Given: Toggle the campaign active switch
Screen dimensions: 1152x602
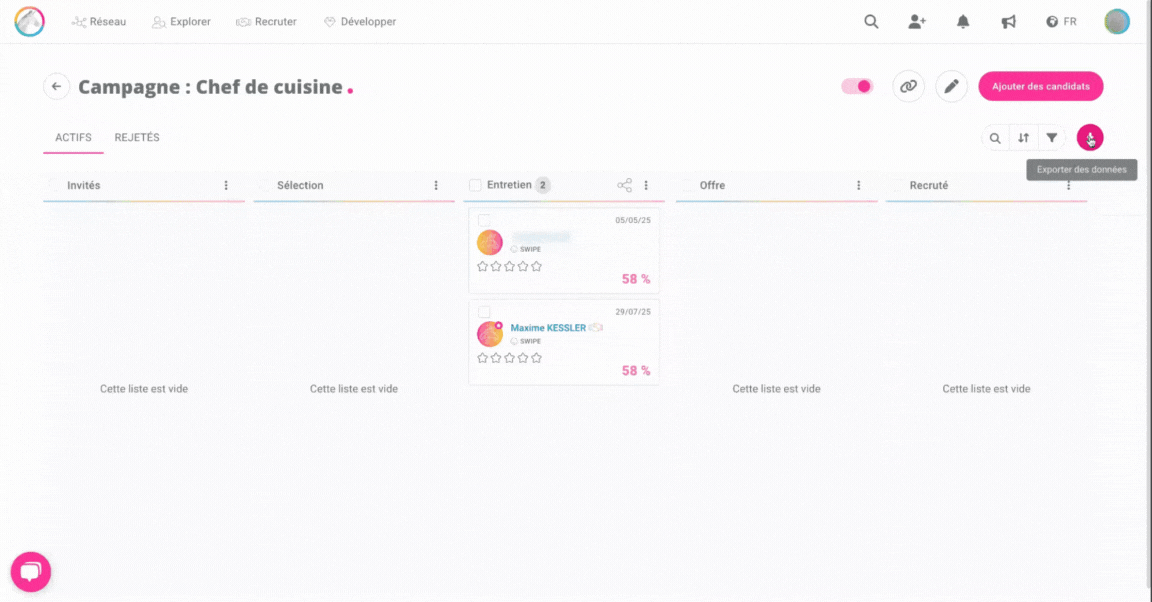Looking at the screenshot, I should pyautogui.click(x=857, y=87).
